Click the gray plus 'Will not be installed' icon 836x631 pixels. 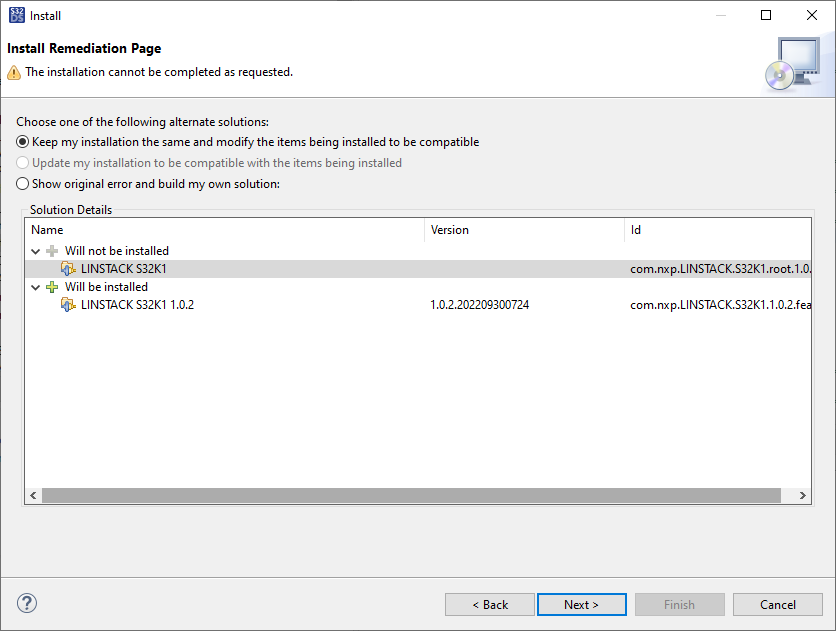pos(53,251)
